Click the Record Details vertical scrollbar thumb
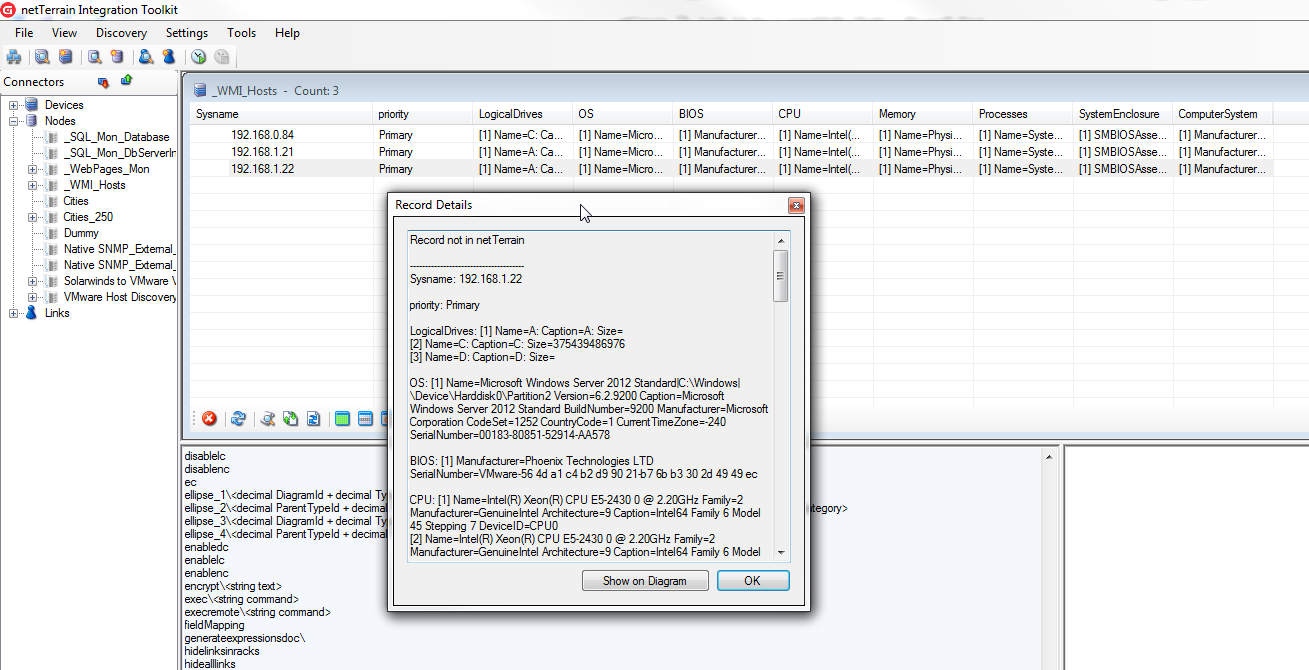Image resolution: width=1309 pixels, height=670 pixels. click(x=780, y=275)
